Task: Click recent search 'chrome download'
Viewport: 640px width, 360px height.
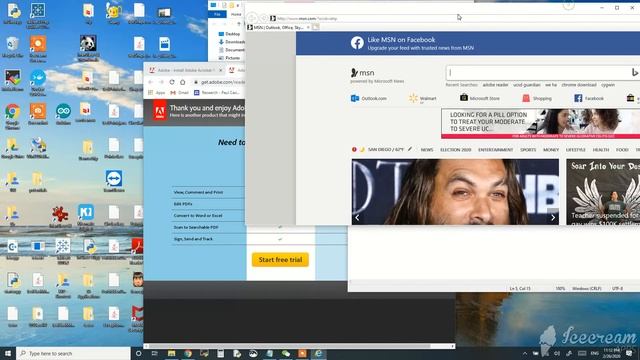Action: (x=579, y=85)
